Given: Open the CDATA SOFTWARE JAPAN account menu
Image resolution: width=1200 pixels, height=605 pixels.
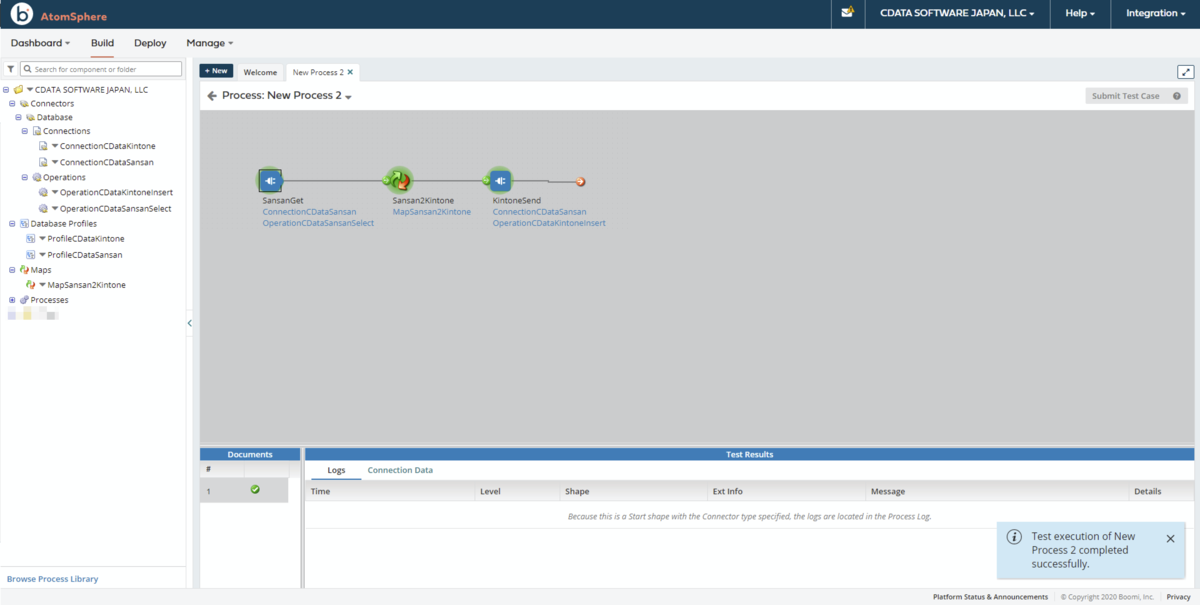Looking at the screenshot, I should point(957,14).
